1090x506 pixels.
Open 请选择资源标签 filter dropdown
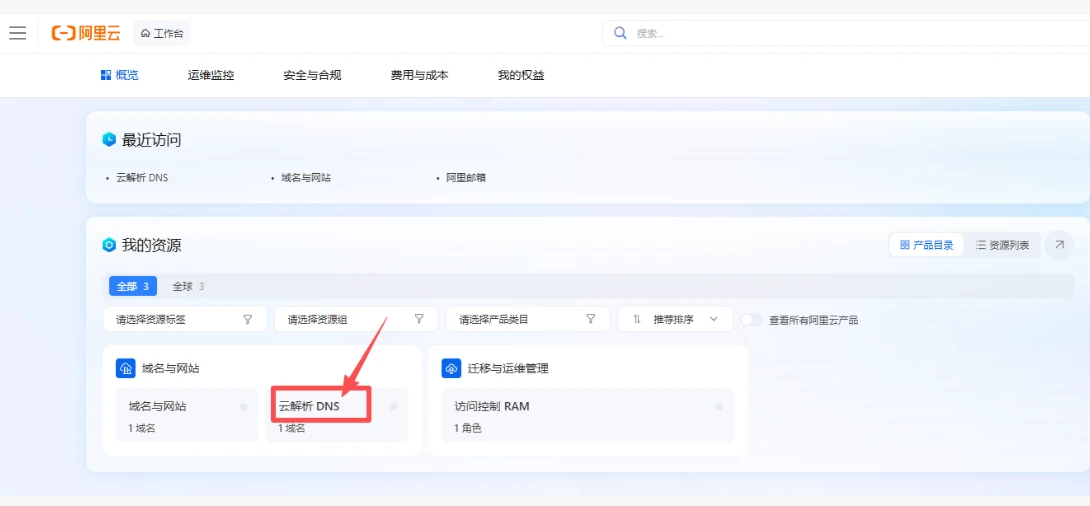point(185,320)
